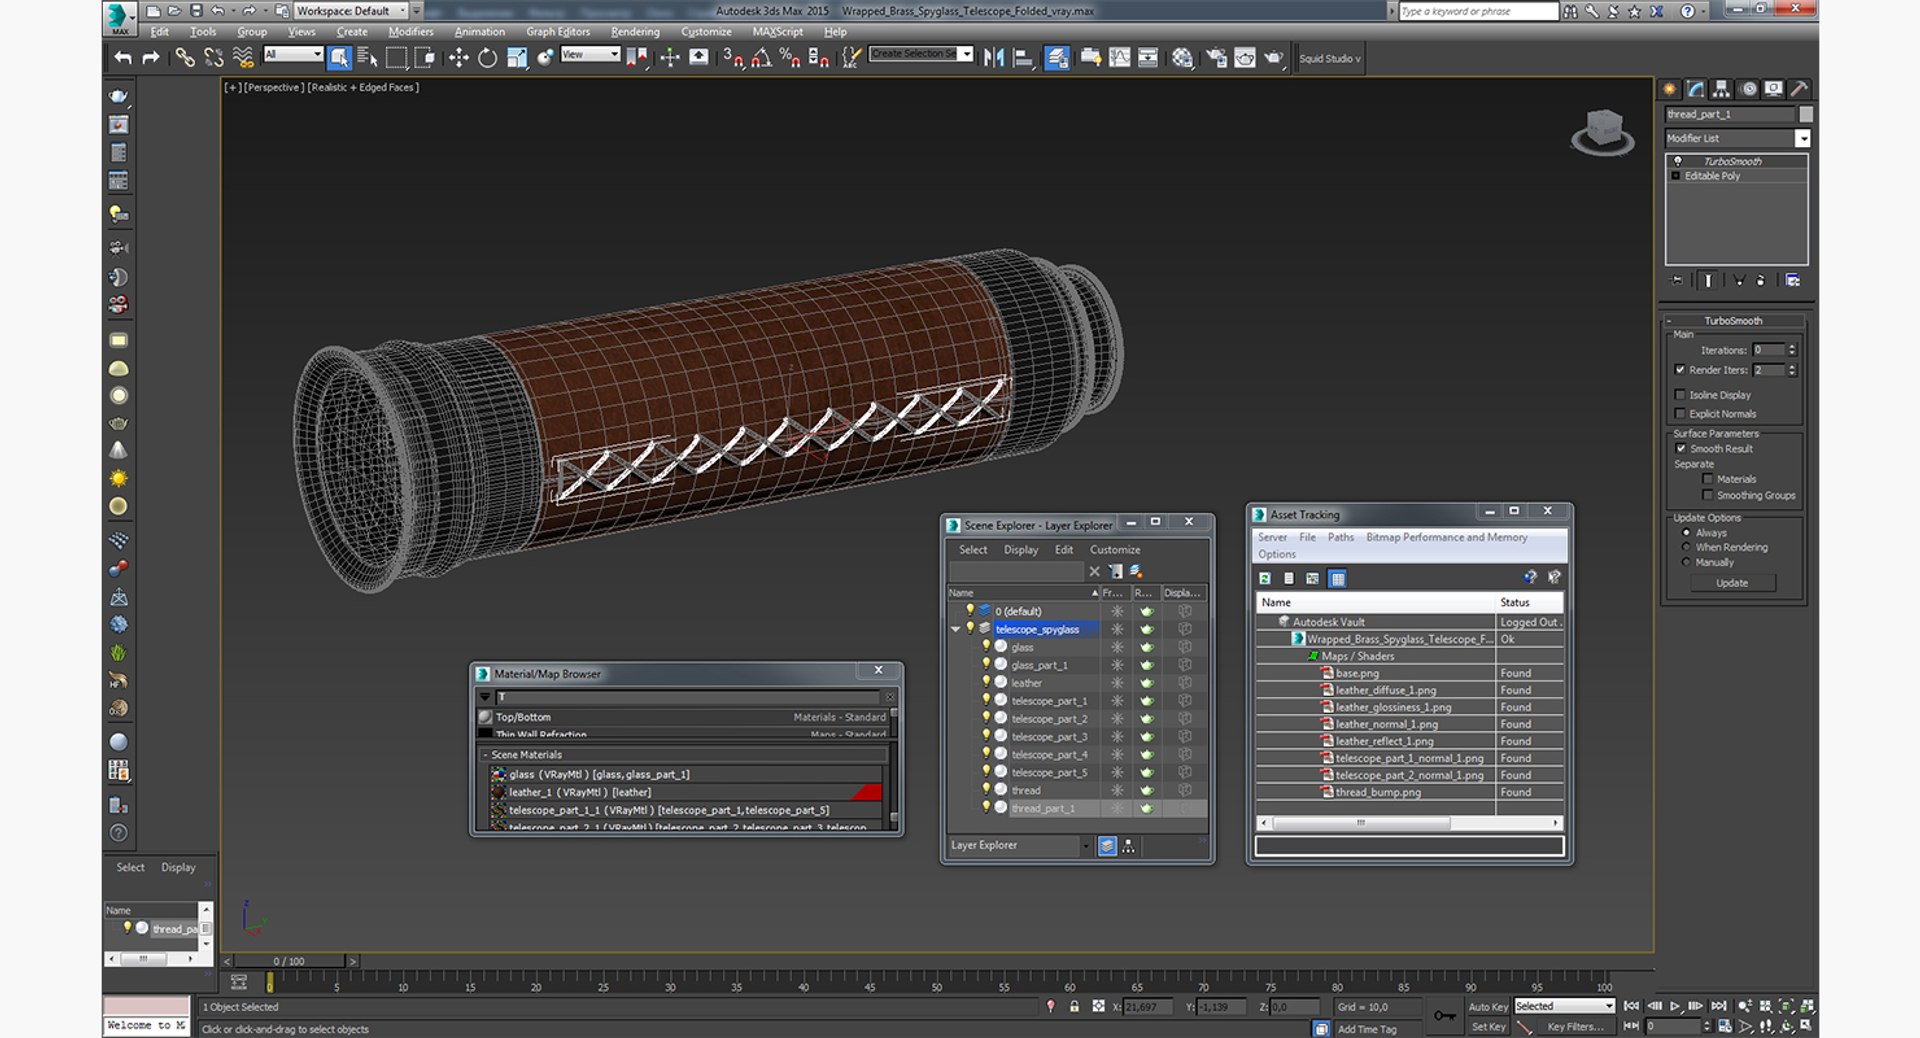This screenshot has height=1038, width=1920.
Task: Open the Modifiers menu
Action: [410, 32]
